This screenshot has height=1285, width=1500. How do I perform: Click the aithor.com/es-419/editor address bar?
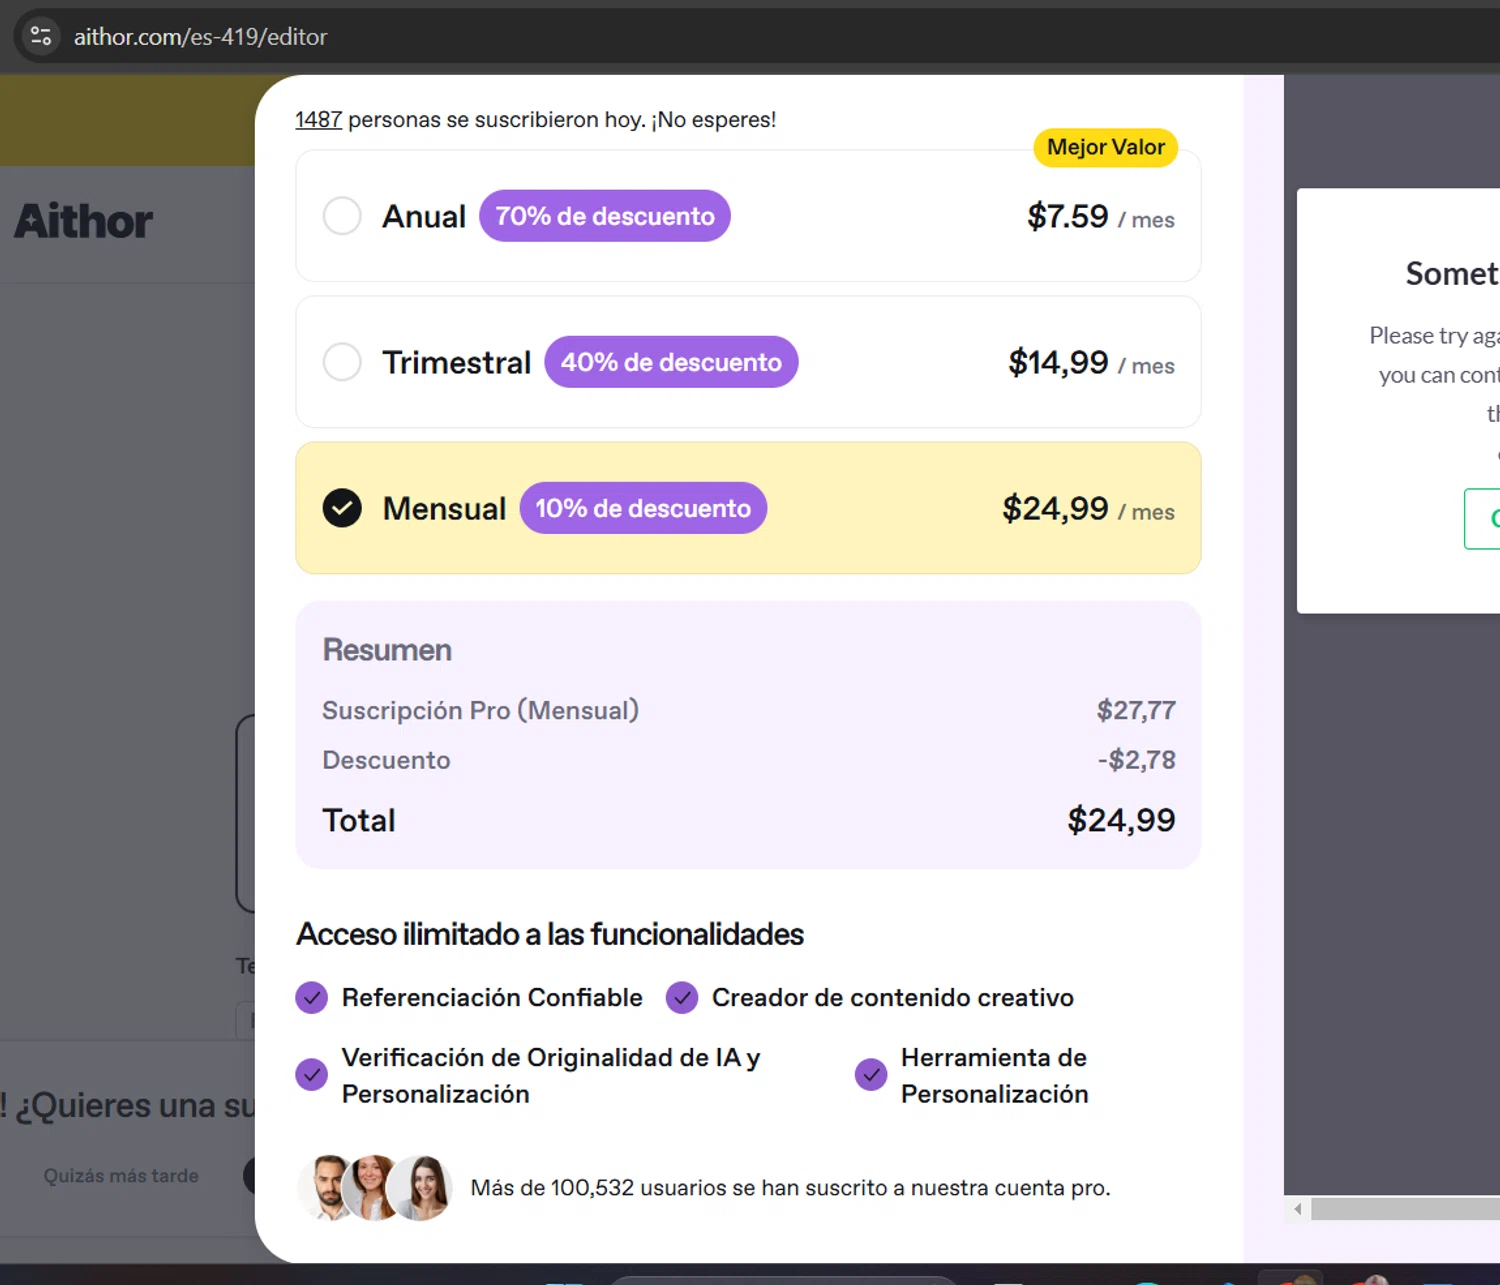[200, 37]
